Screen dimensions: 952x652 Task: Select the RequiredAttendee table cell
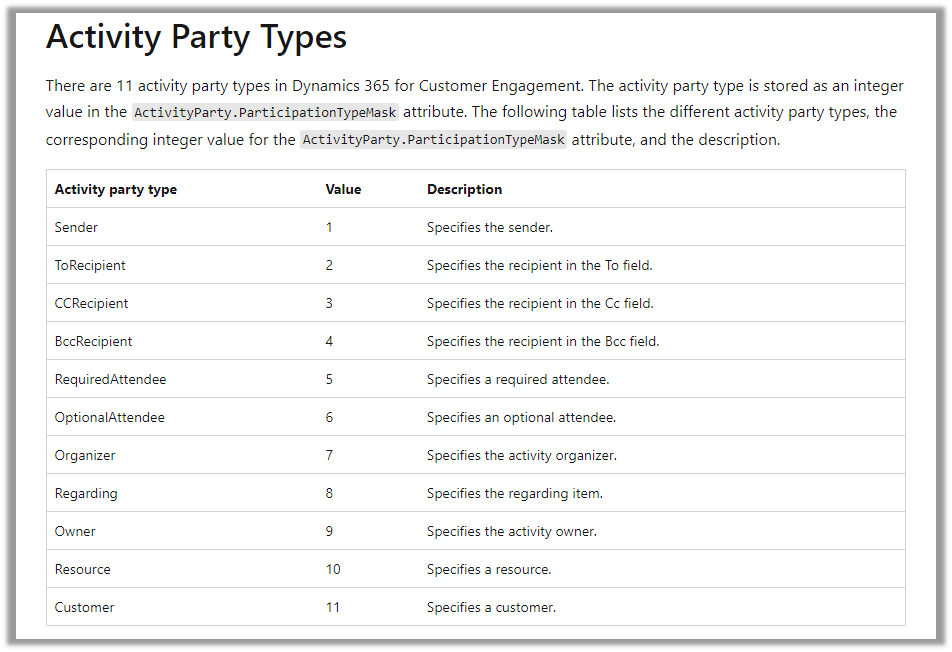[x=110, y=379]
